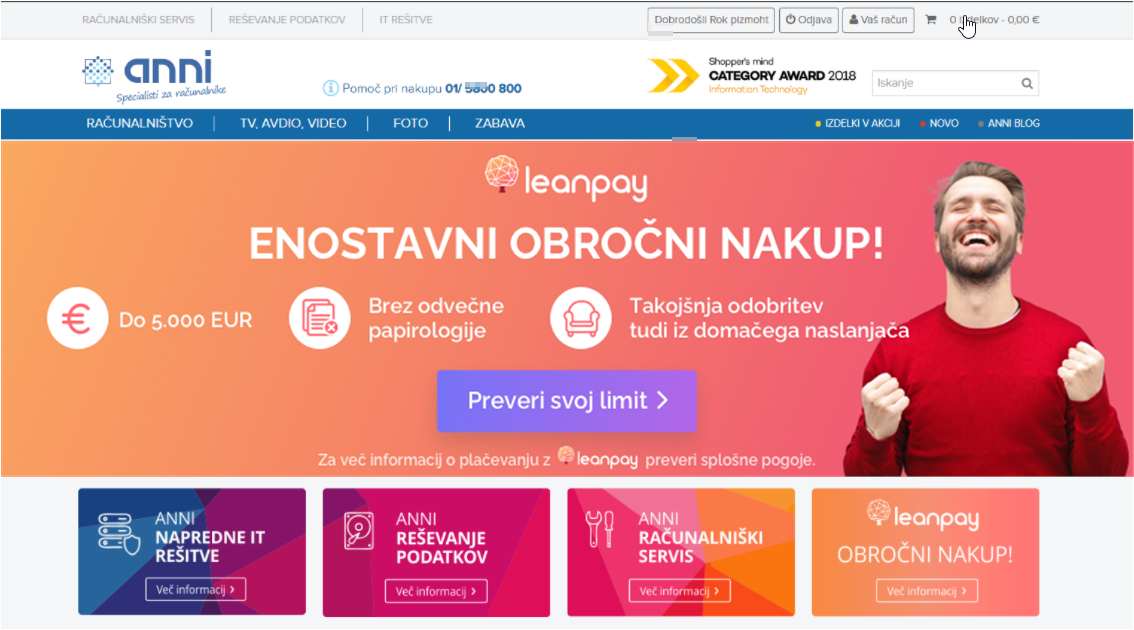The image size is (1134, 630).
Task: Go to Računalniški servis top link
Action: click(138, 20)
